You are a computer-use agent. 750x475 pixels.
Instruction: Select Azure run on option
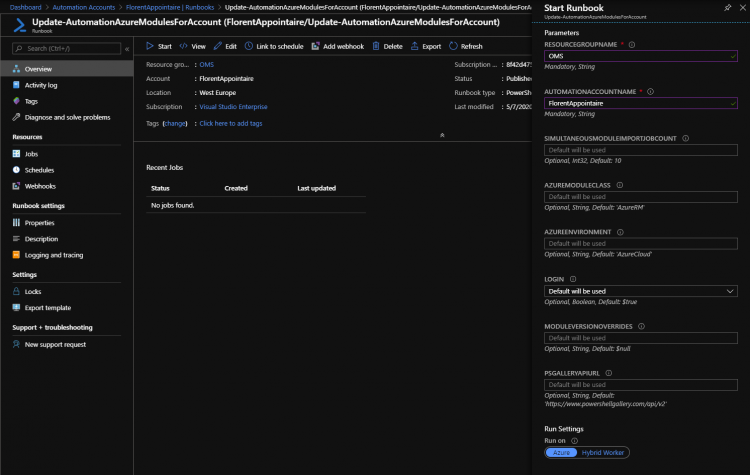point(561,453)
